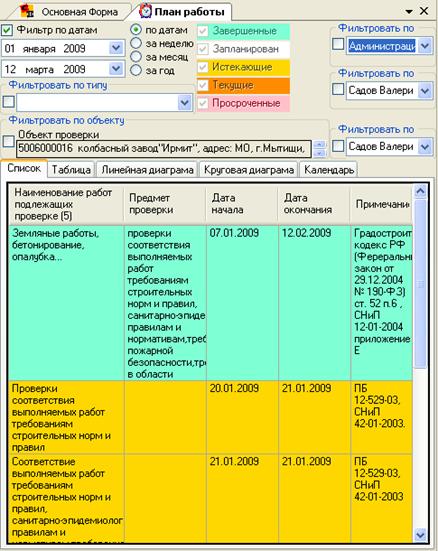This screenshot has width=438, height=551.
Task: Toggle the Просроченные checkbox
Action: 203,103
